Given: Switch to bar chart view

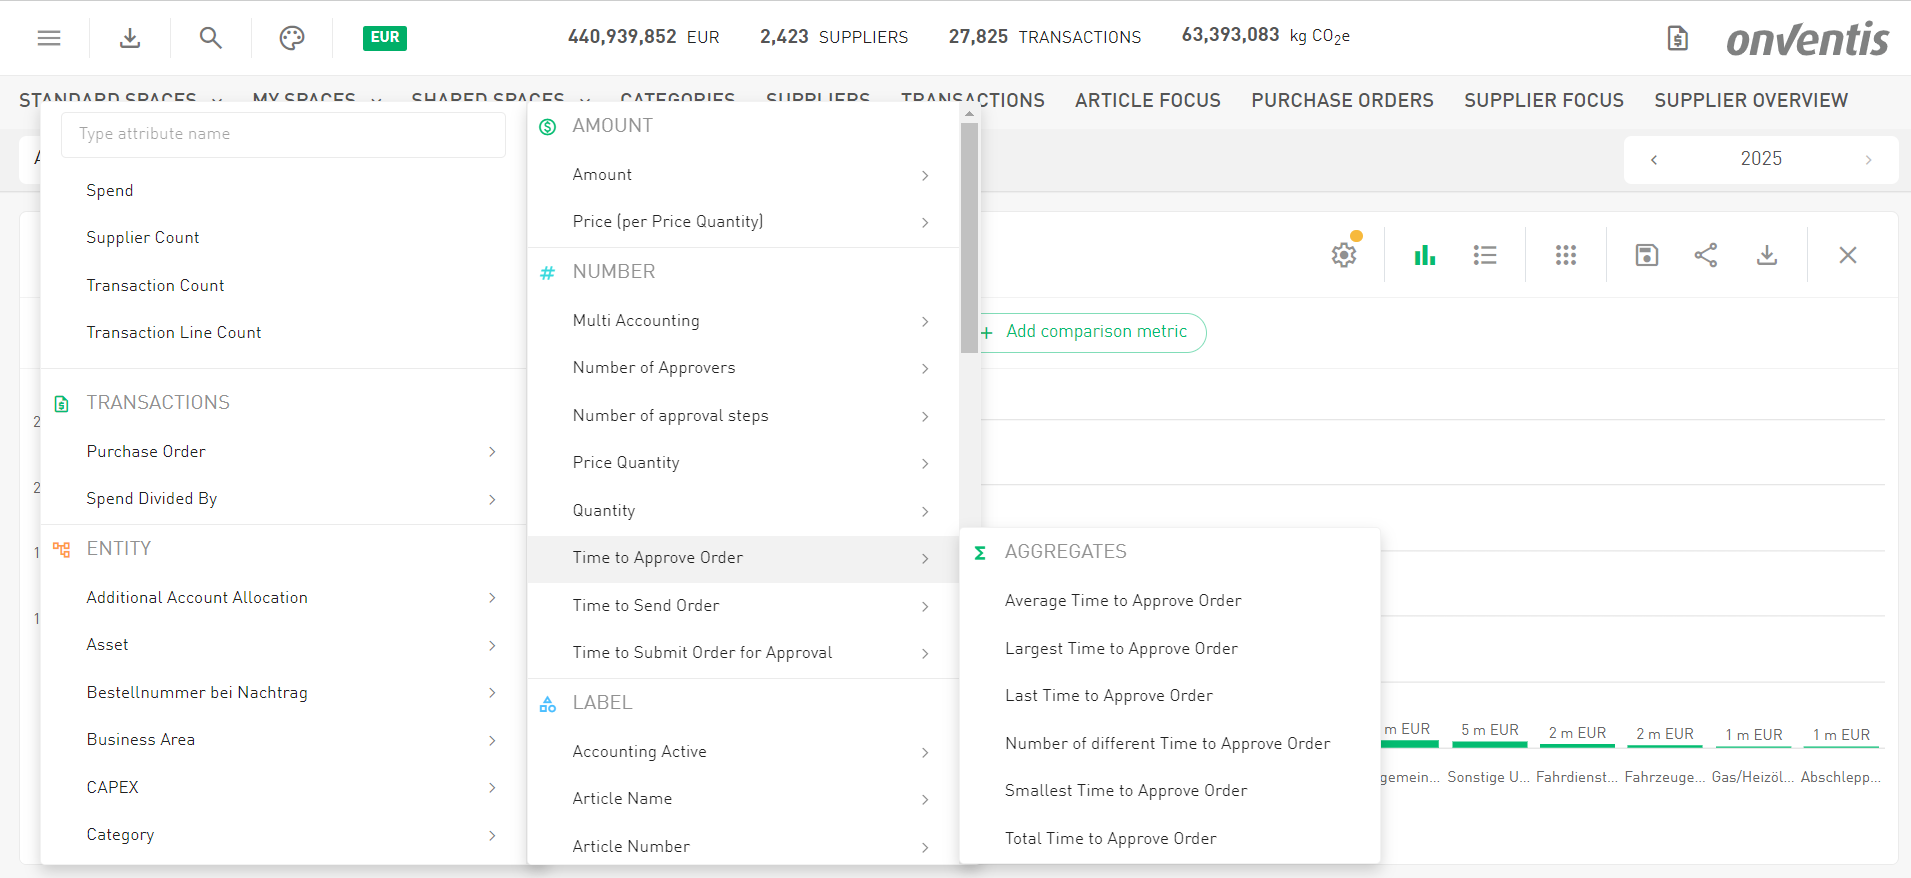Looking at the screenshot, I should 1425,255.
